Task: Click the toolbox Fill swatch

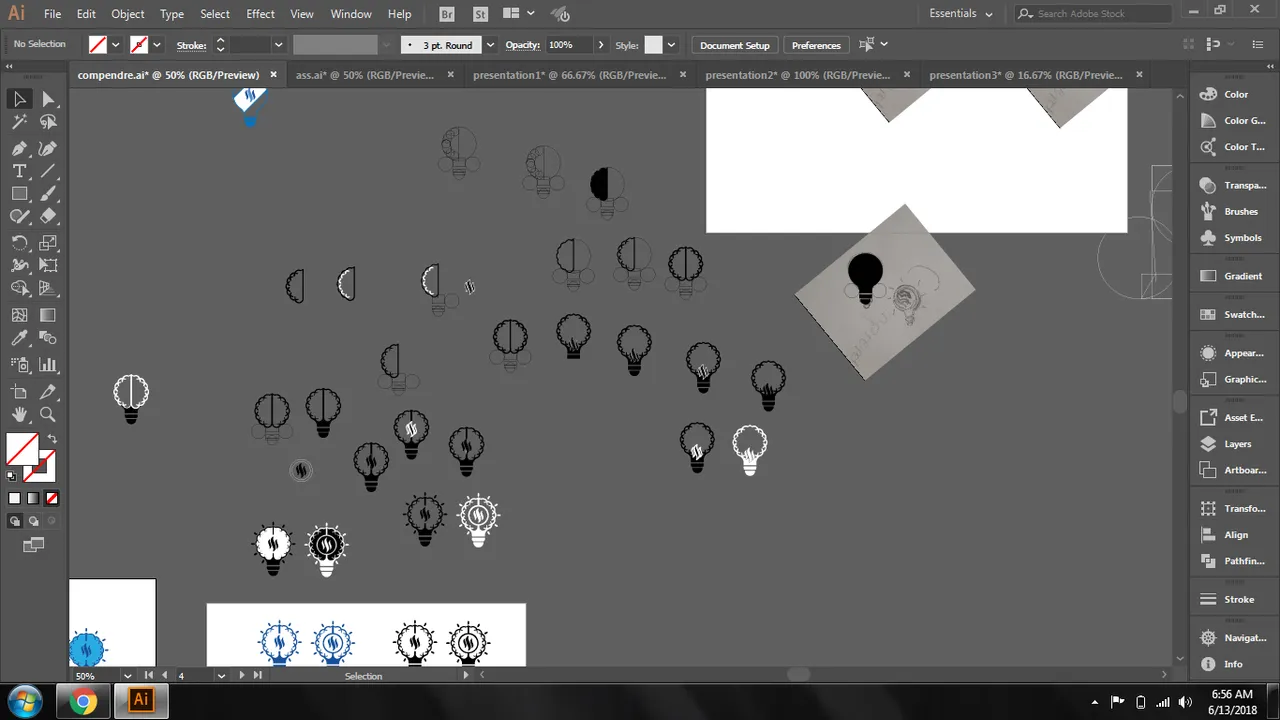Action: pyautogui.click(x=23, y=448)
